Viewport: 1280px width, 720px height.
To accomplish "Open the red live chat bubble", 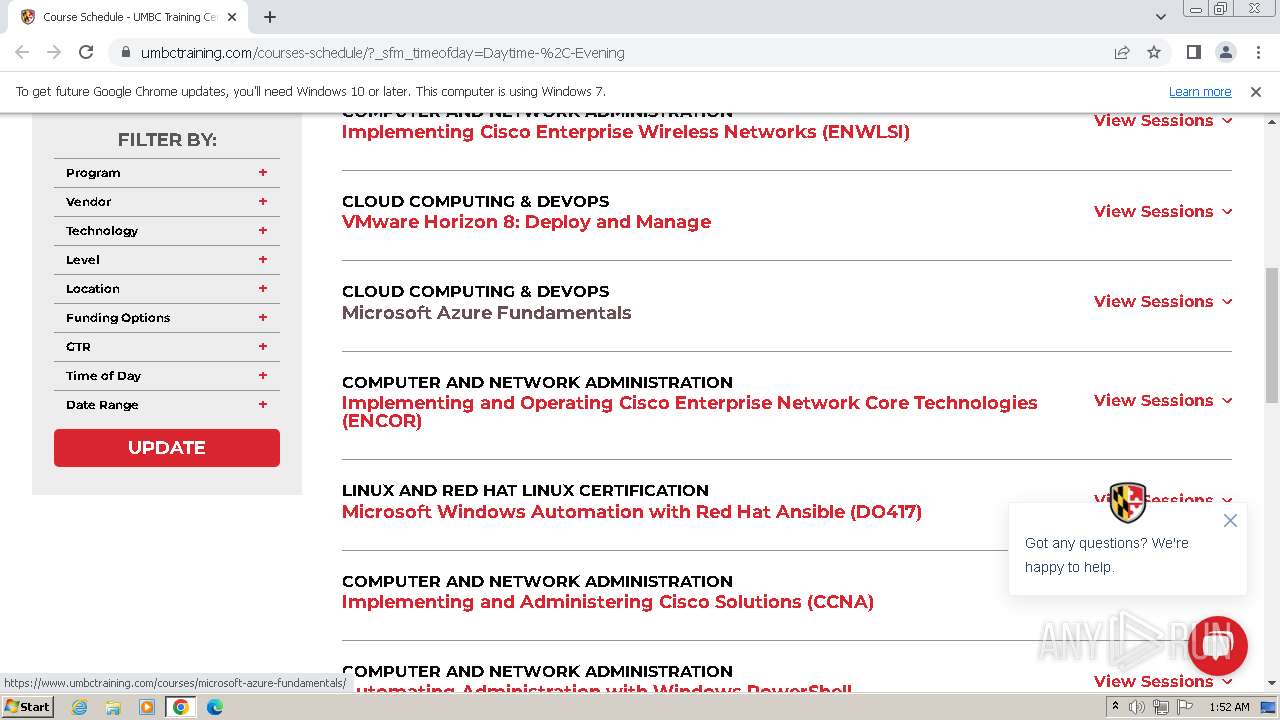I will pyautogui.click(x=1217, y=646).
